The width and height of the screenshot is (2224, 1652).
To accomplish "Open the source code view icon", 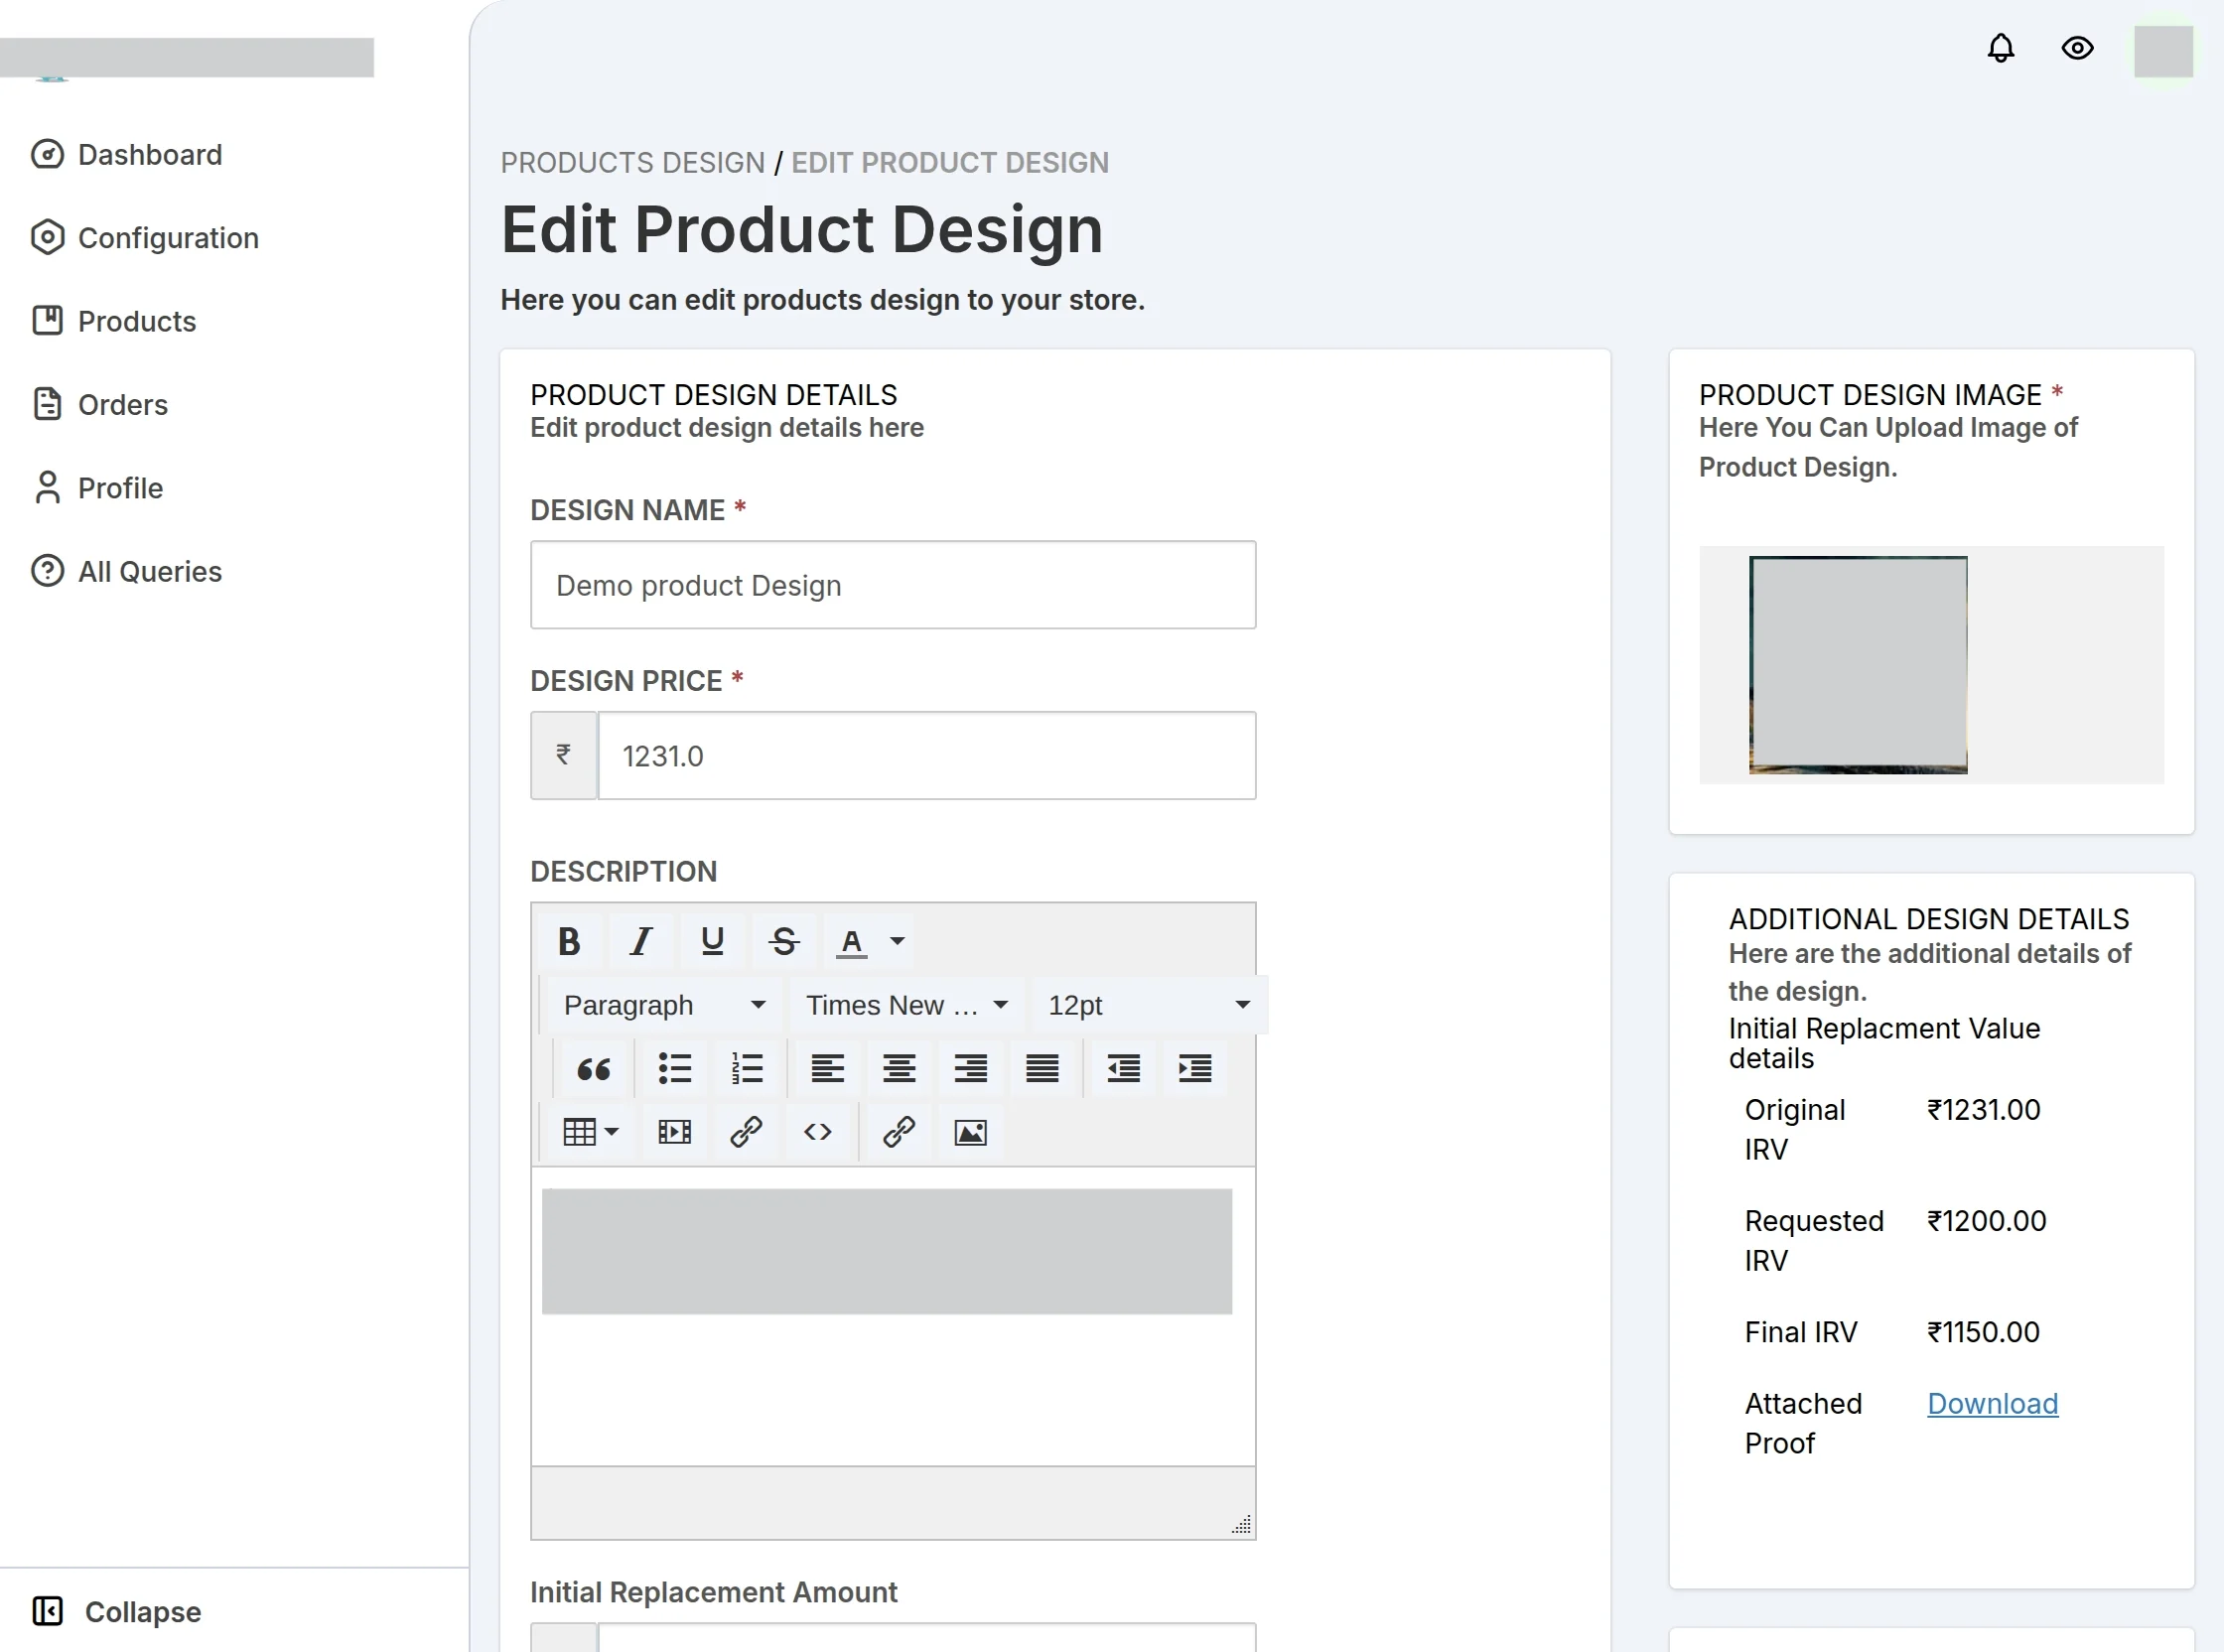I will [x=818, y=1132].
